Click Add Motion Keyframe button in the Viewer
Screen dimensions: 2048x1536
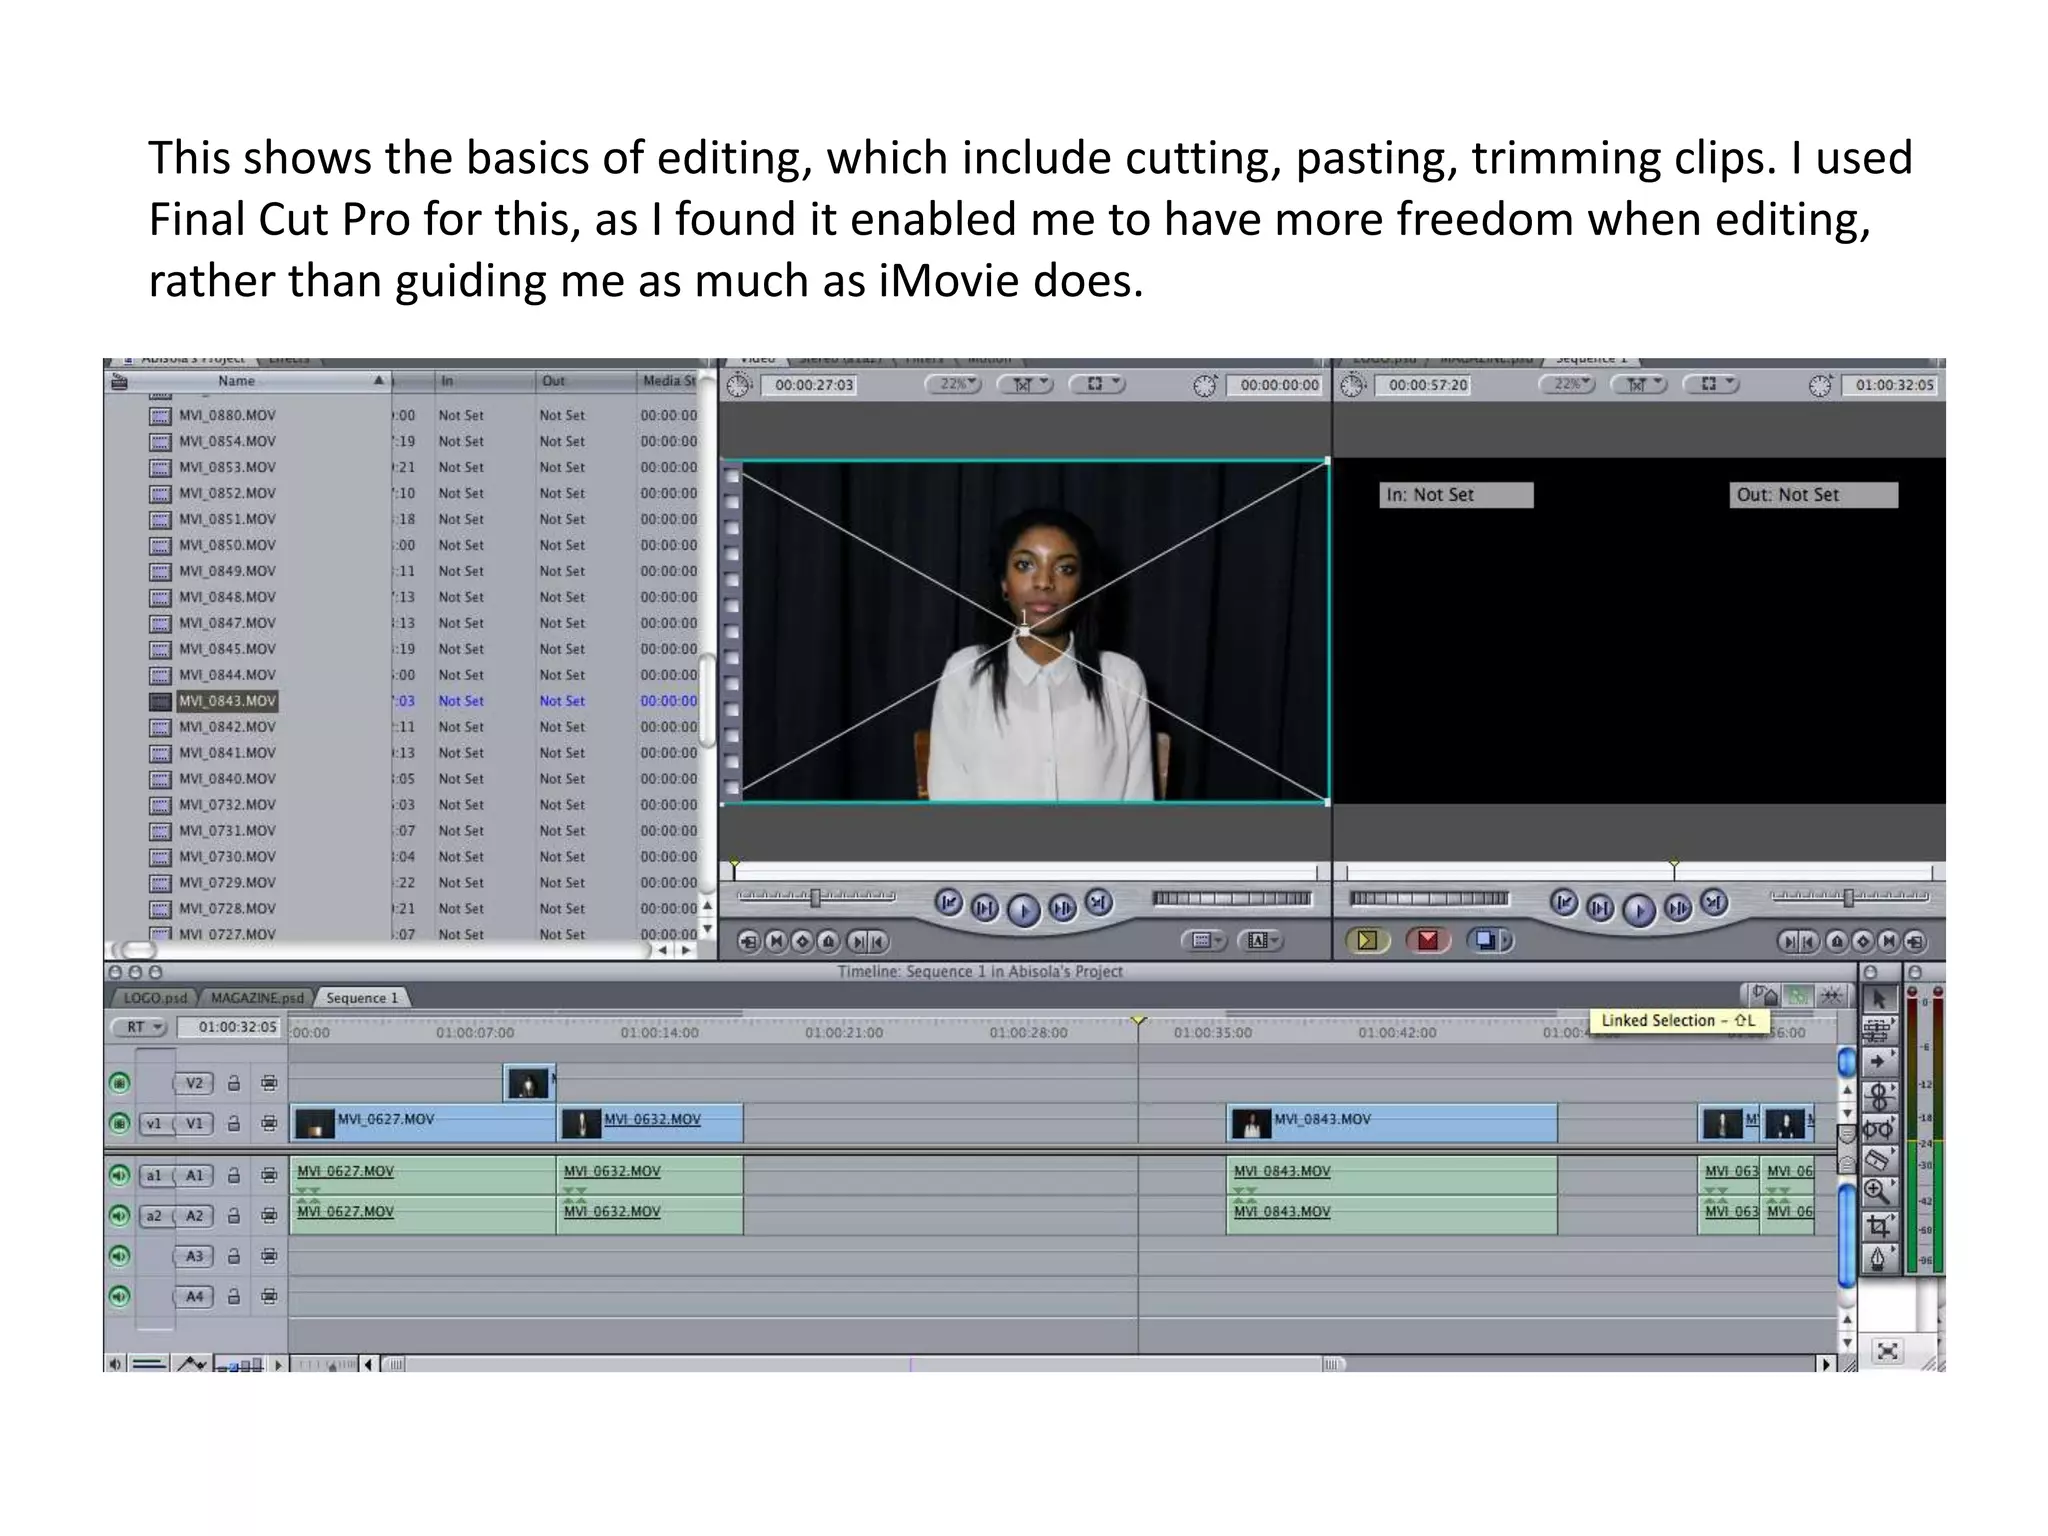pyautogui.click(x=802, y=941)
